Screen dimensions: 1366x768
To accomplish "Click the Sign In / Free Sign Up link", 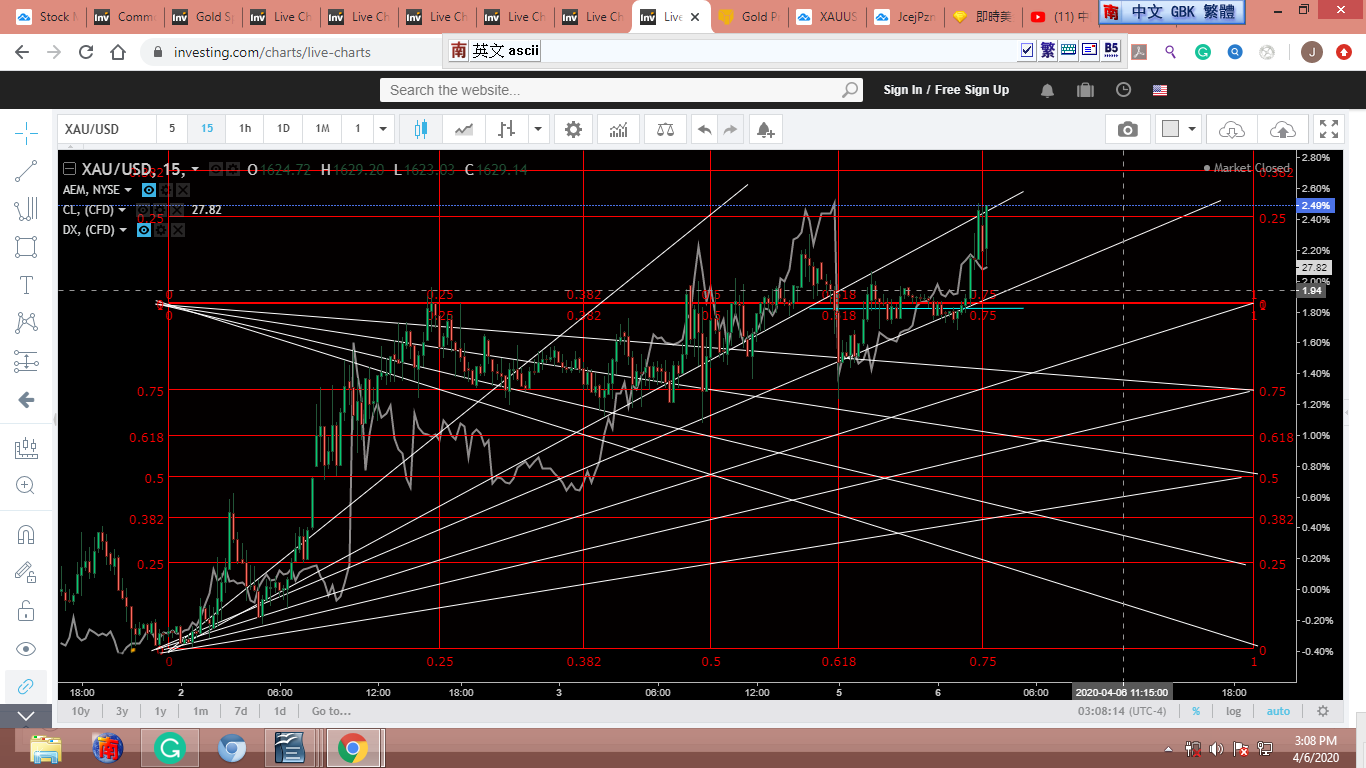I will pyautogui.click(x=946, y=90).
